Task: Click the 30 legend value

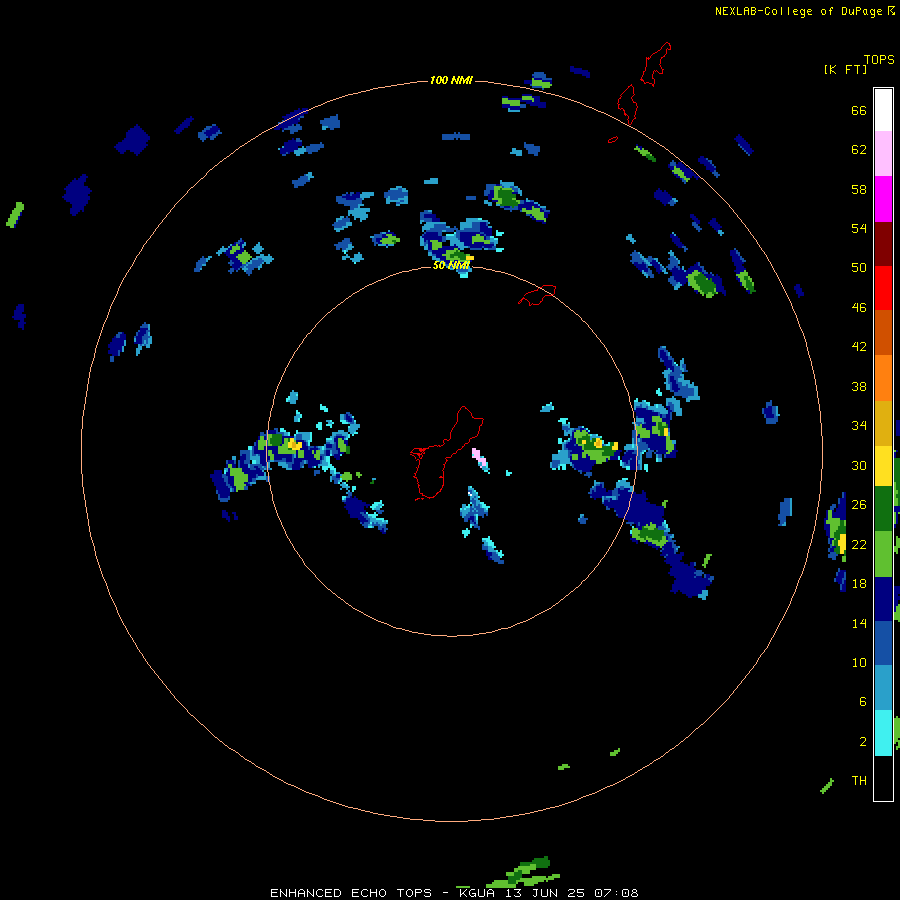Action: 859,465
